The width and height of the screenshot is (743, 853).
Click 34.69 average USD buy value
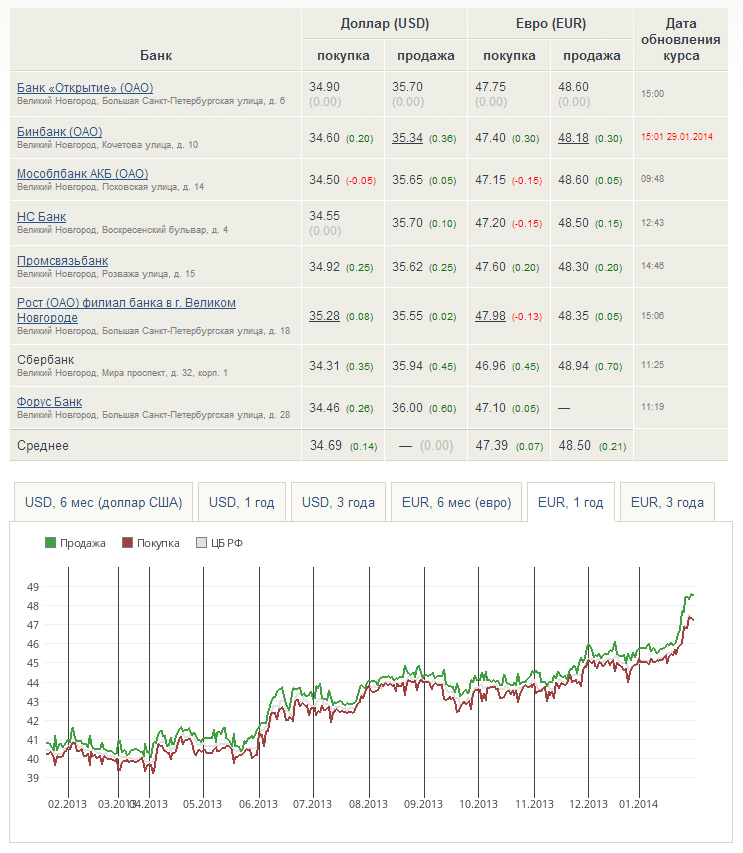[326, 446]
